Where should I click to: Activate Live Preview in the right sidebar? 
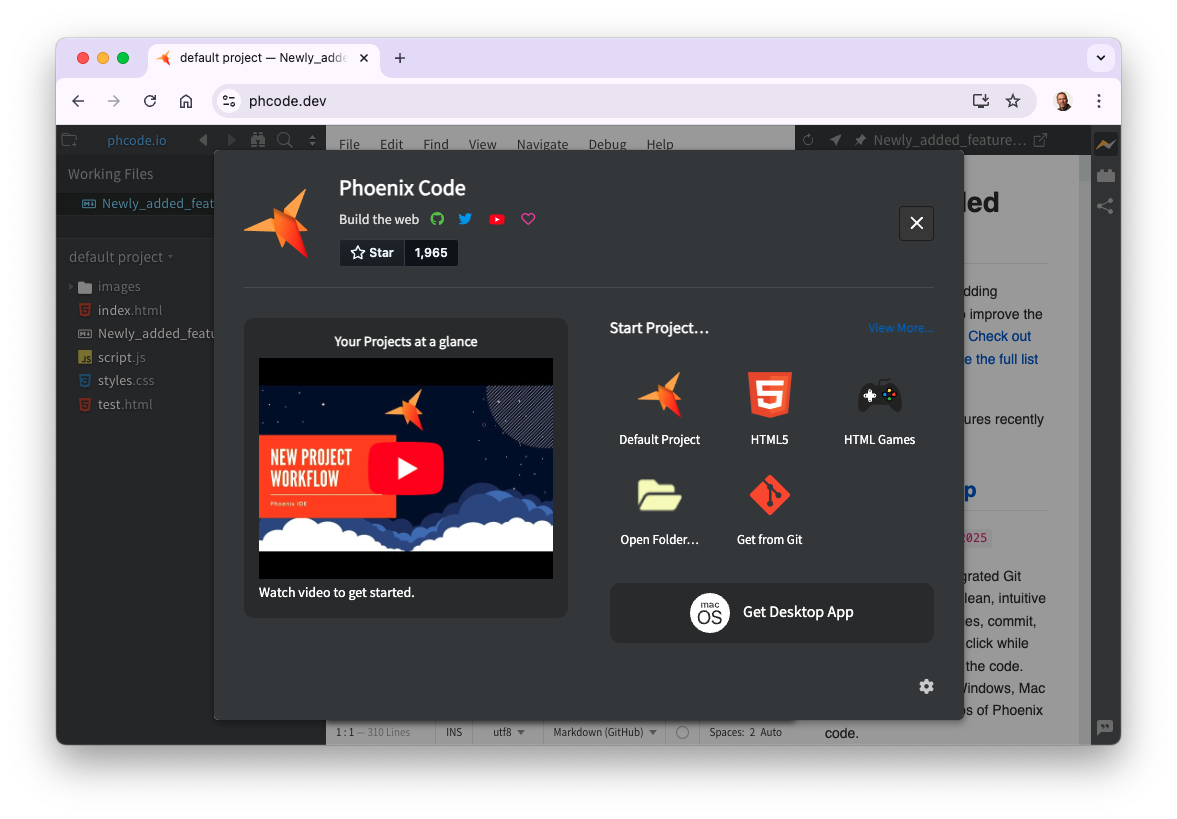[x=1106, y=144]
